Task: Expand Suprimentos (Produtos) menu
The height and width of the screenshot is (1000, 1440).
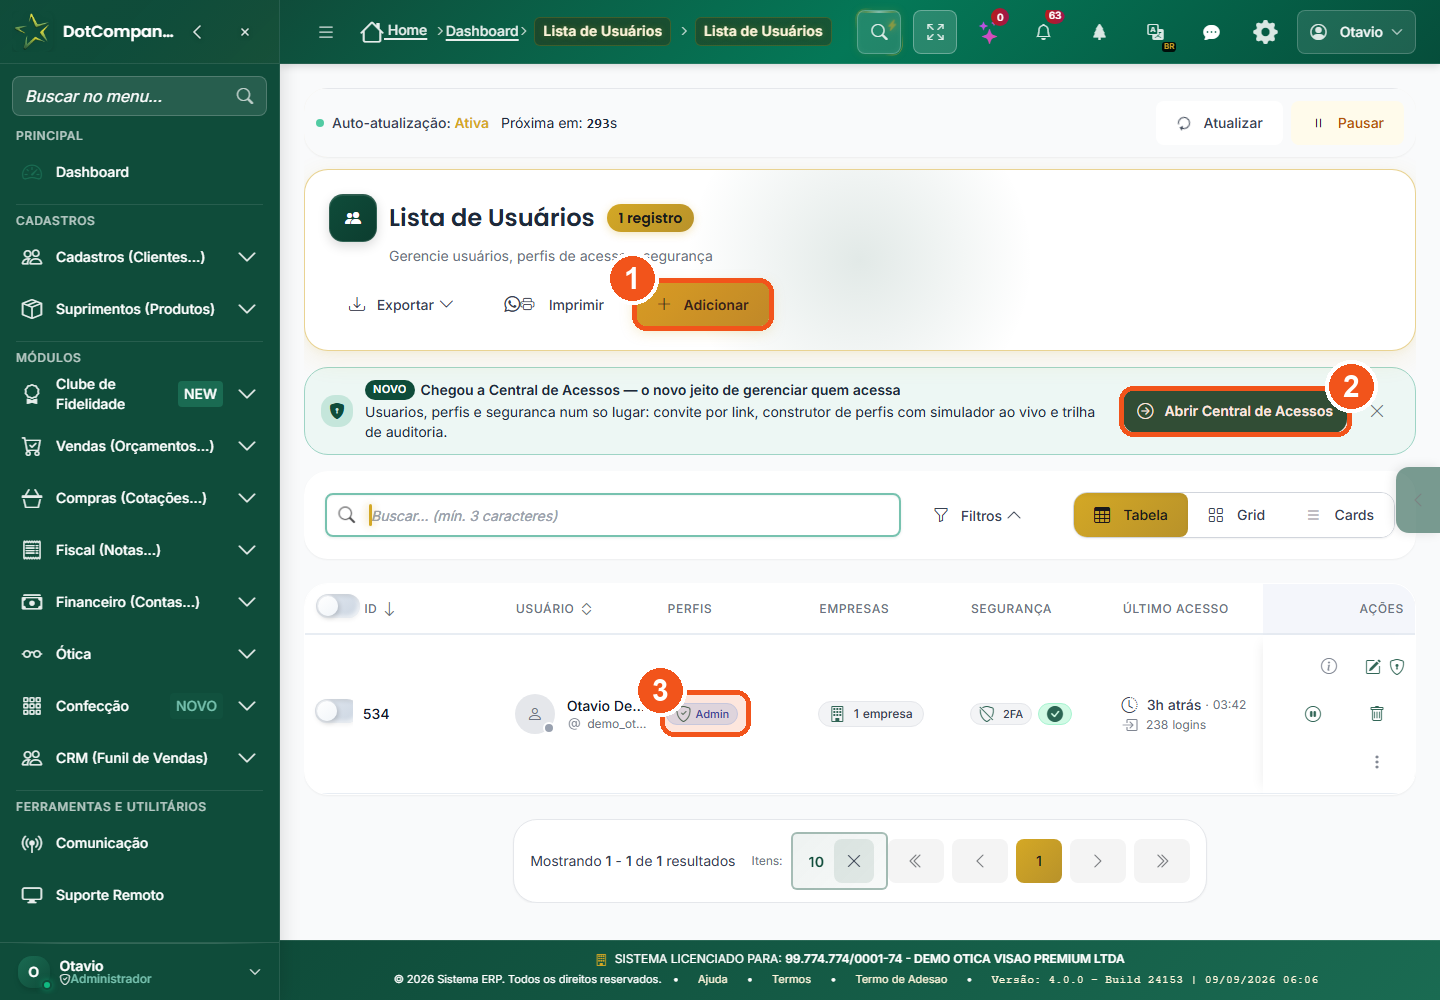Action: point(139,309)
